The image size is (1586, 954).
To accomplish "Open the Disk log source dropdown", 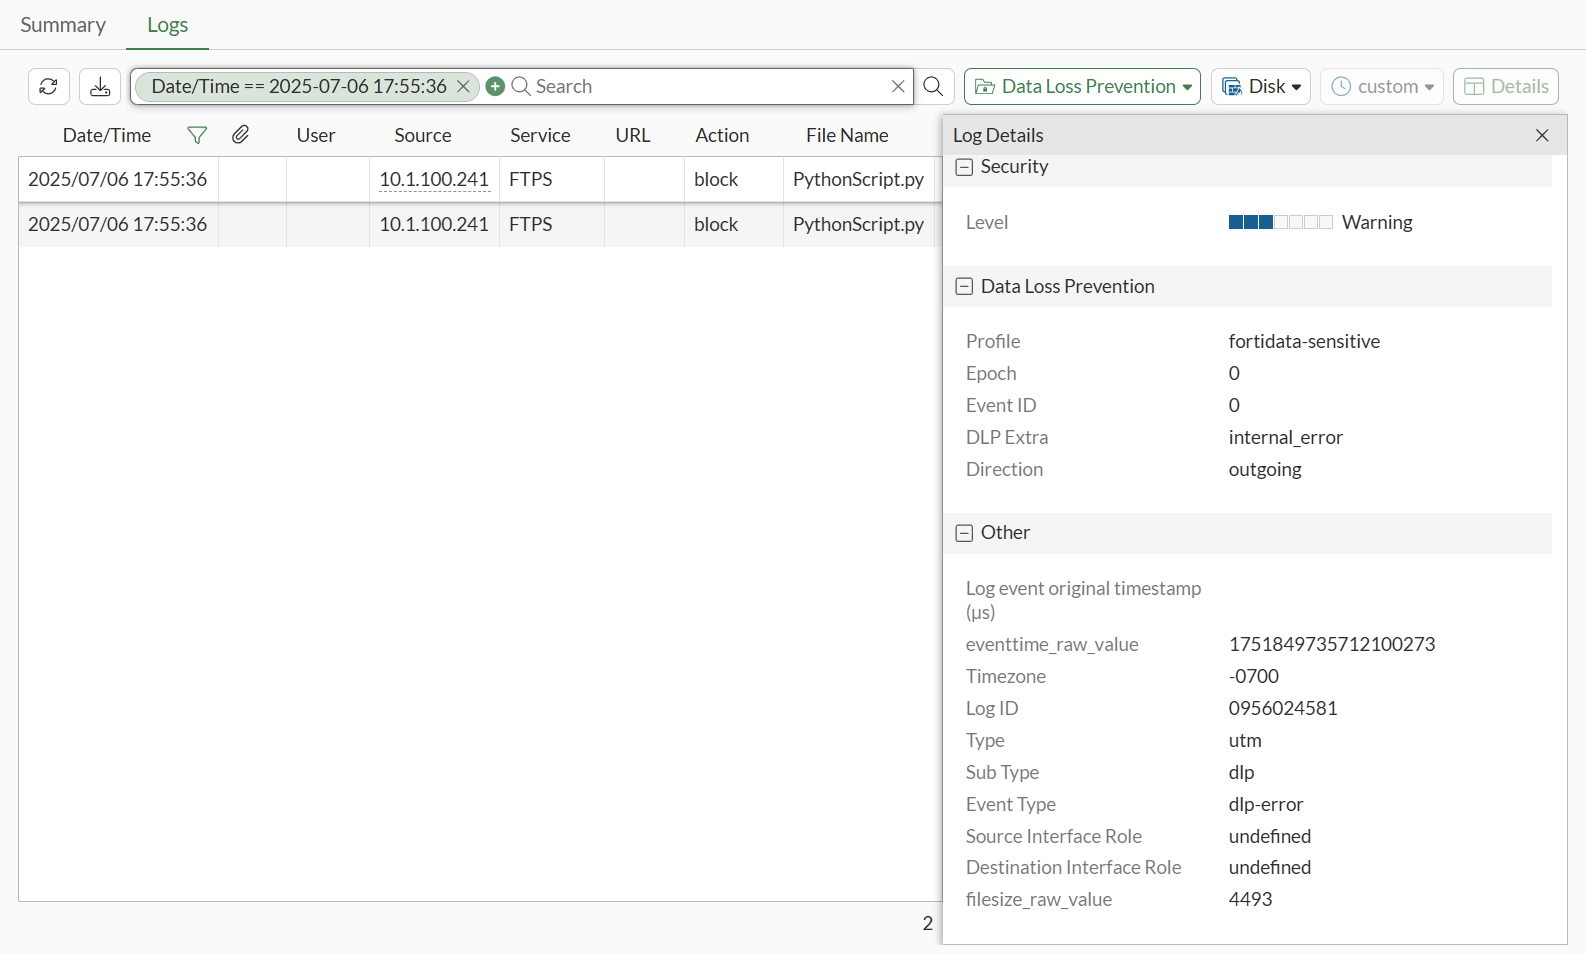I will pos(1261,87).
